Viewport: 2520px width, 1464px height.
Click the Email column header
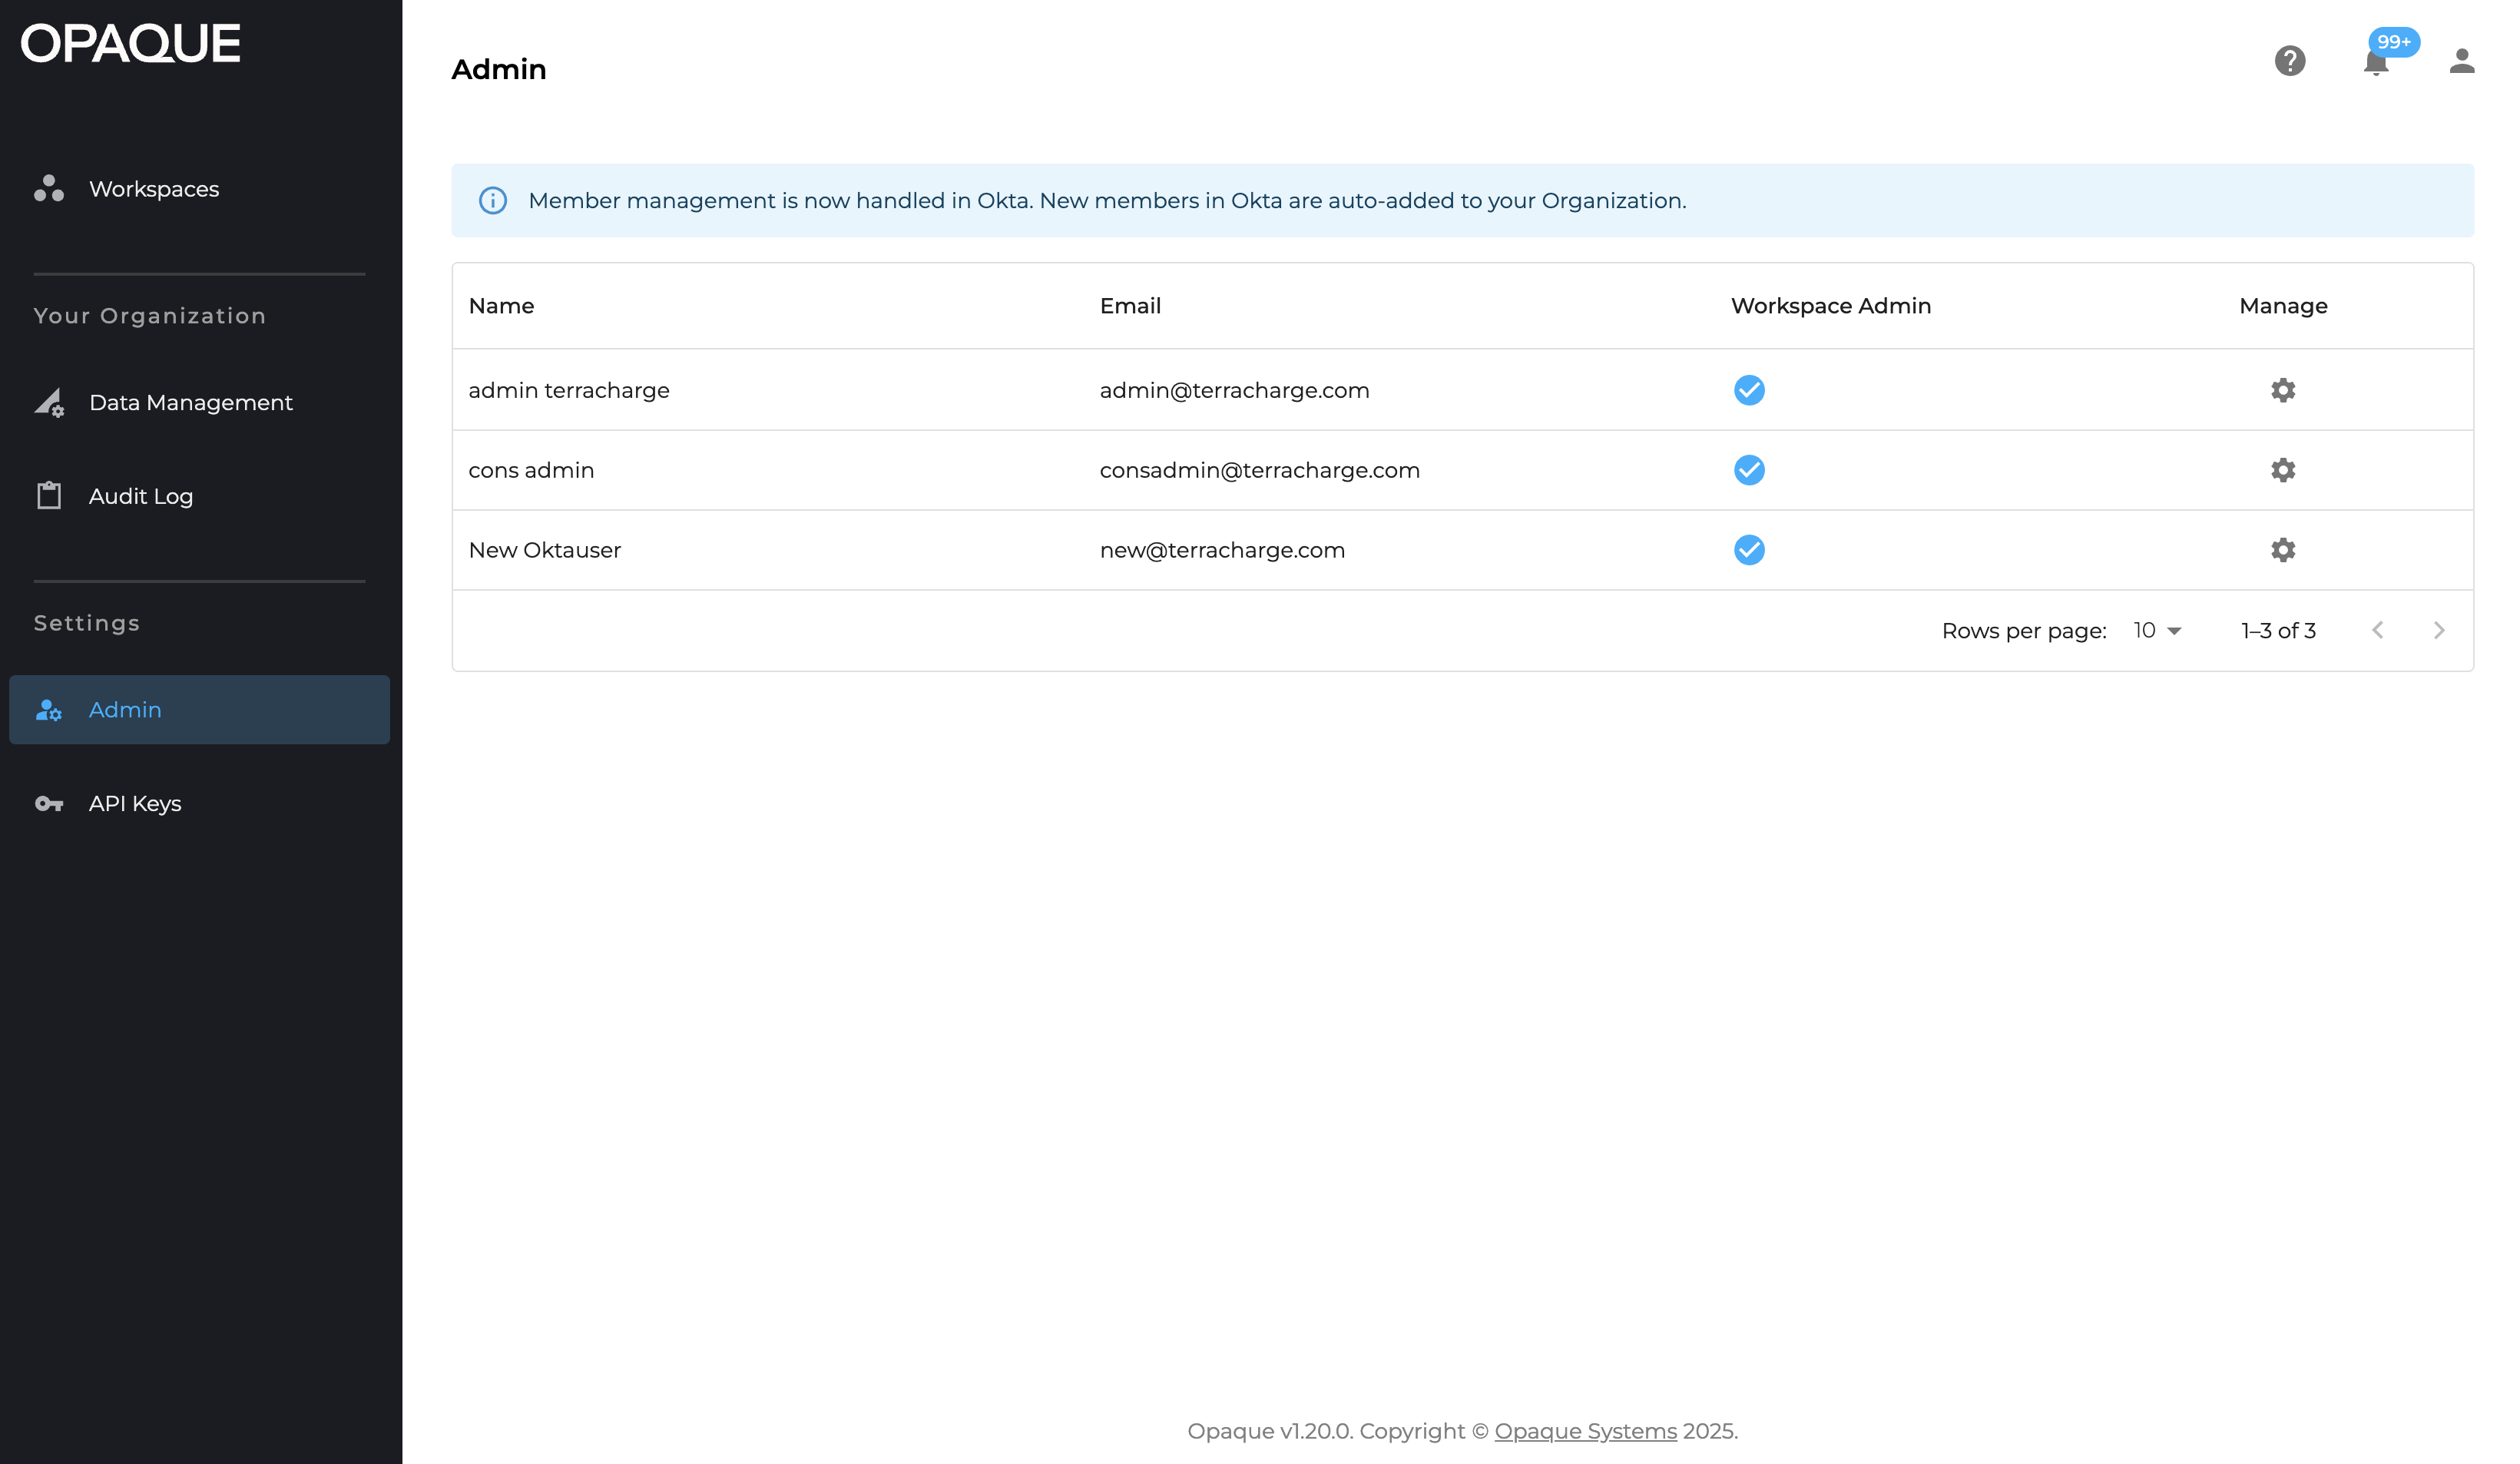click(1130, 306)
